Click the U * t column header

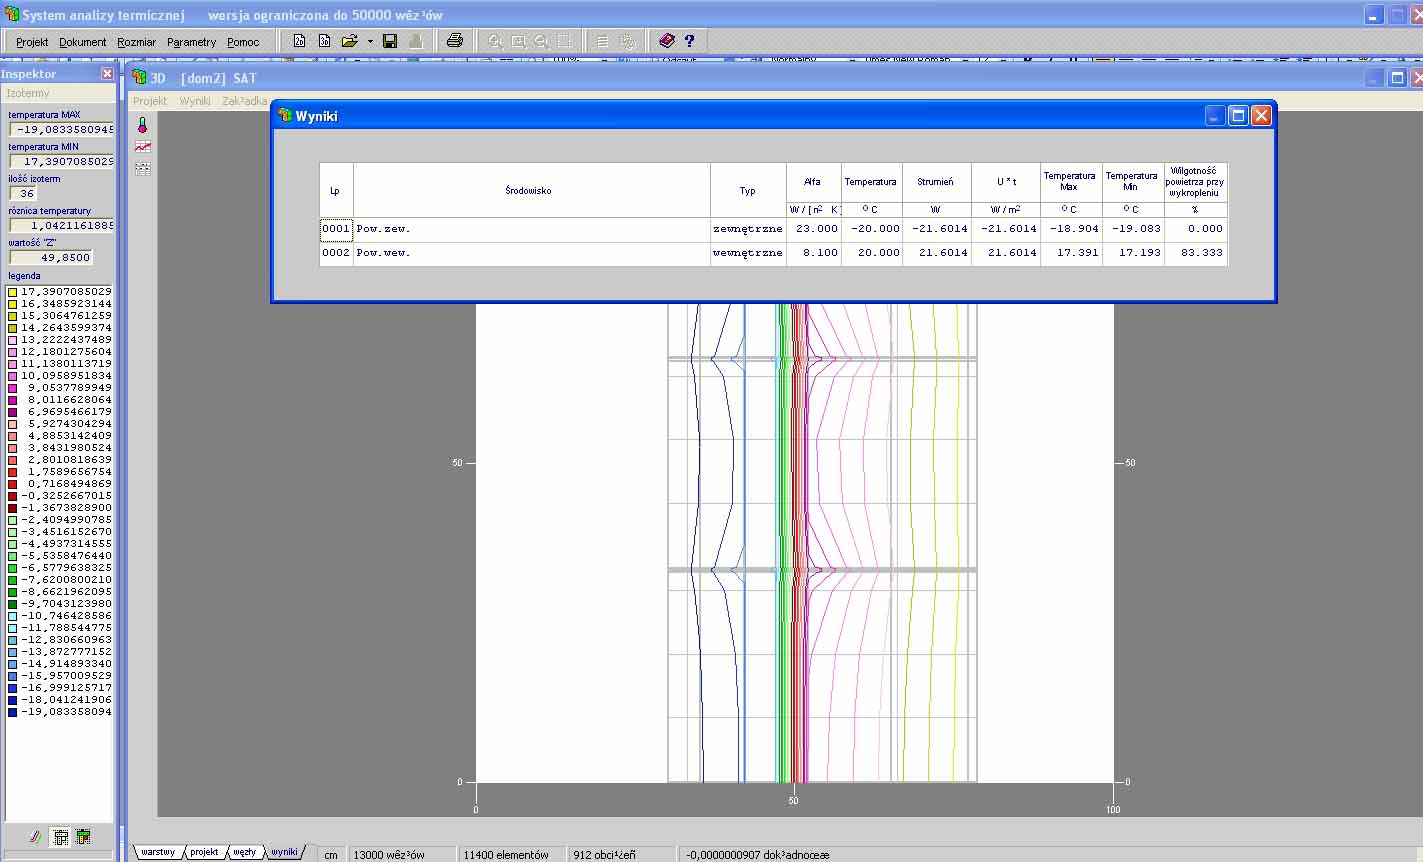(x=1006, y=182)
